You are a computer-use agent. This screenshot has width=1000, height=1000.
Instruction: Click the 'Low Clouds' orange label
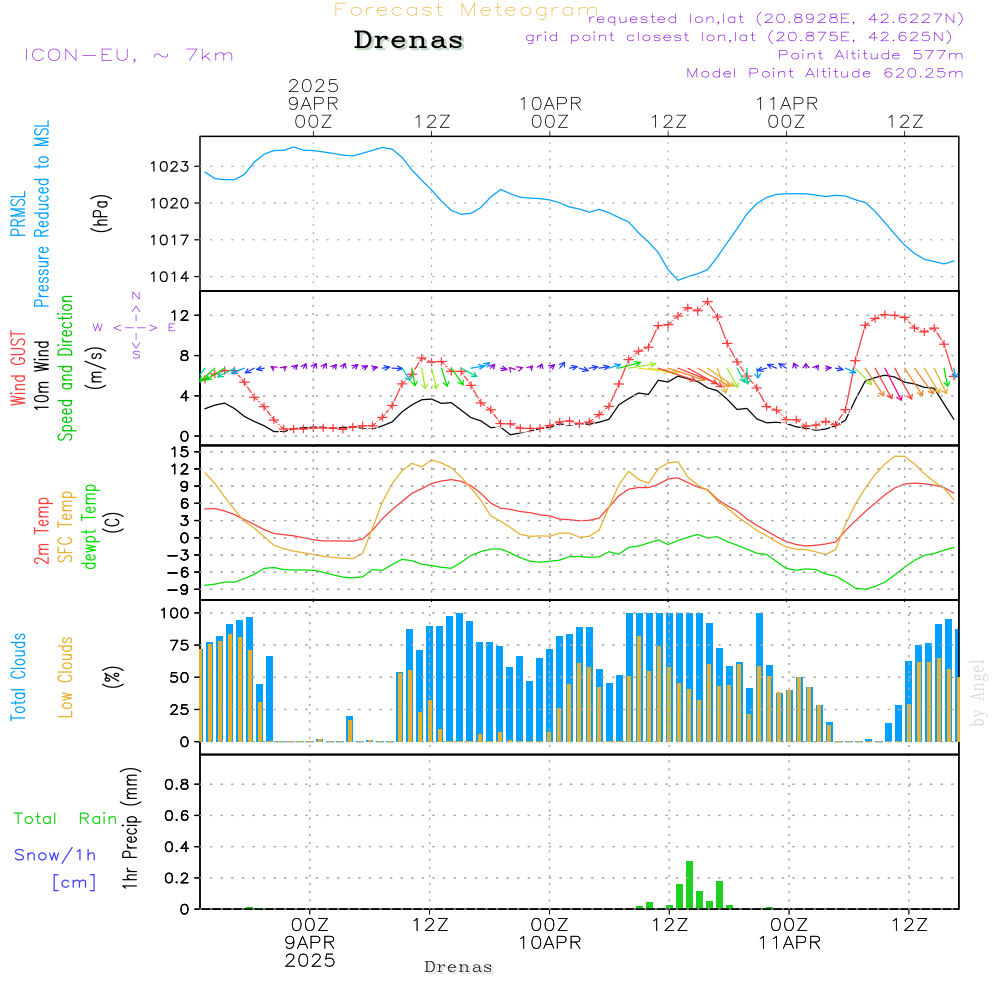tap(66, 677)
